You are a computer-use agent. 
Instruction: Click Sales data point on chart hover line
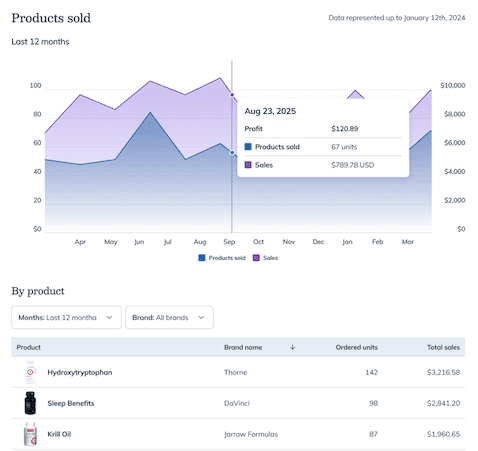tap(232, 95)
